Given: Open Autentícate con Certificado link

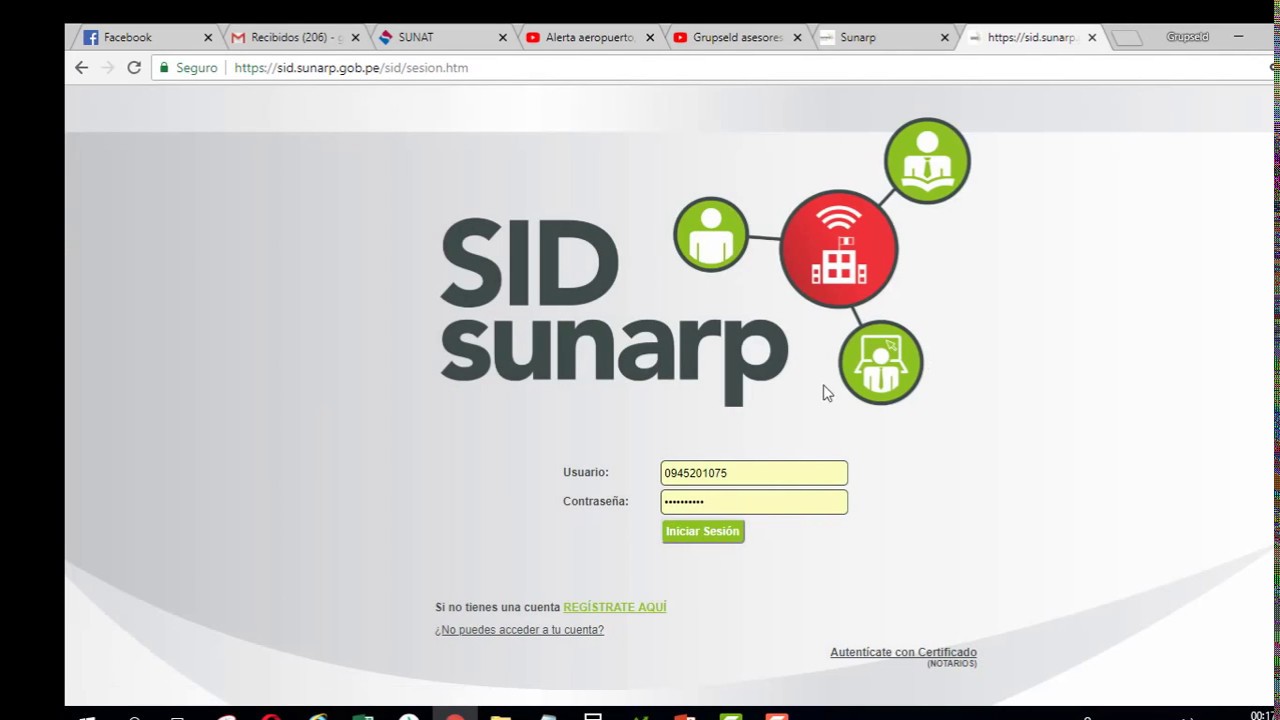Looking at the screenshot, I should point(903,652).
